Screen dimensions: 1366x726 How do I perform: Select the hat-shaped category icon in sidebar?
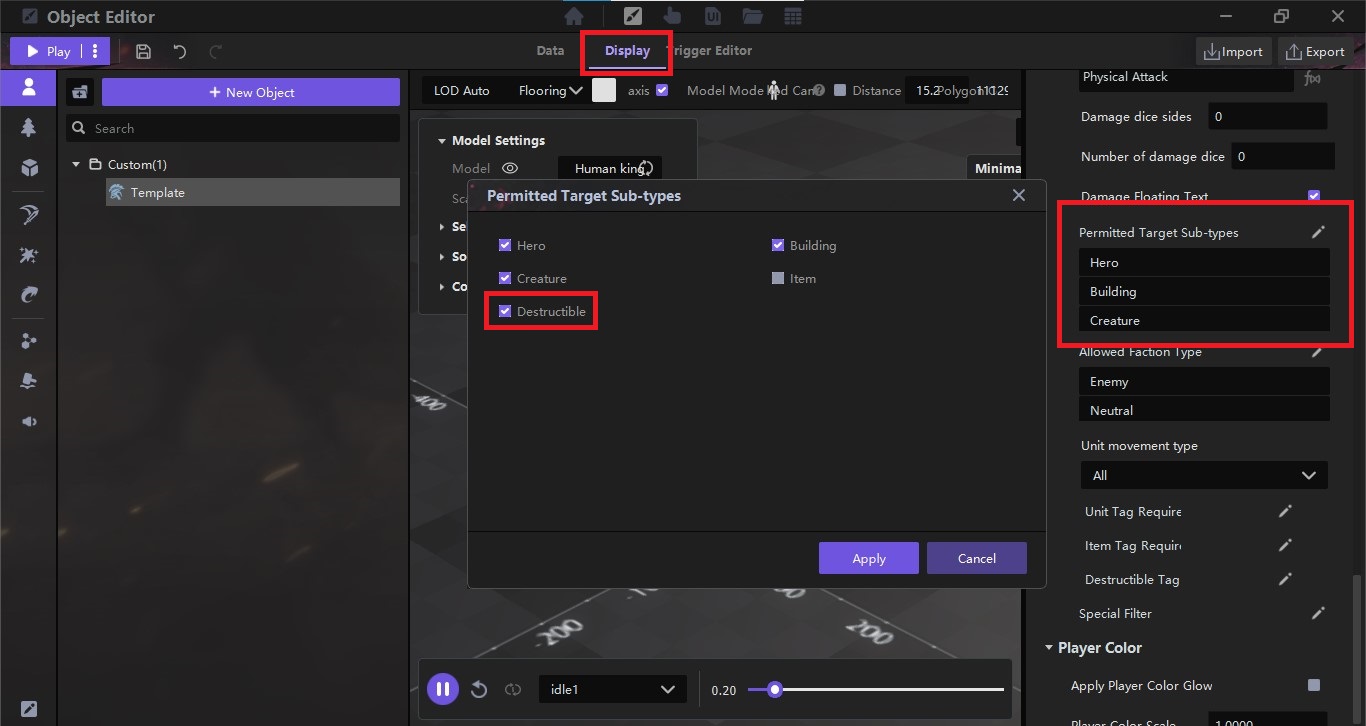(28, 381)
